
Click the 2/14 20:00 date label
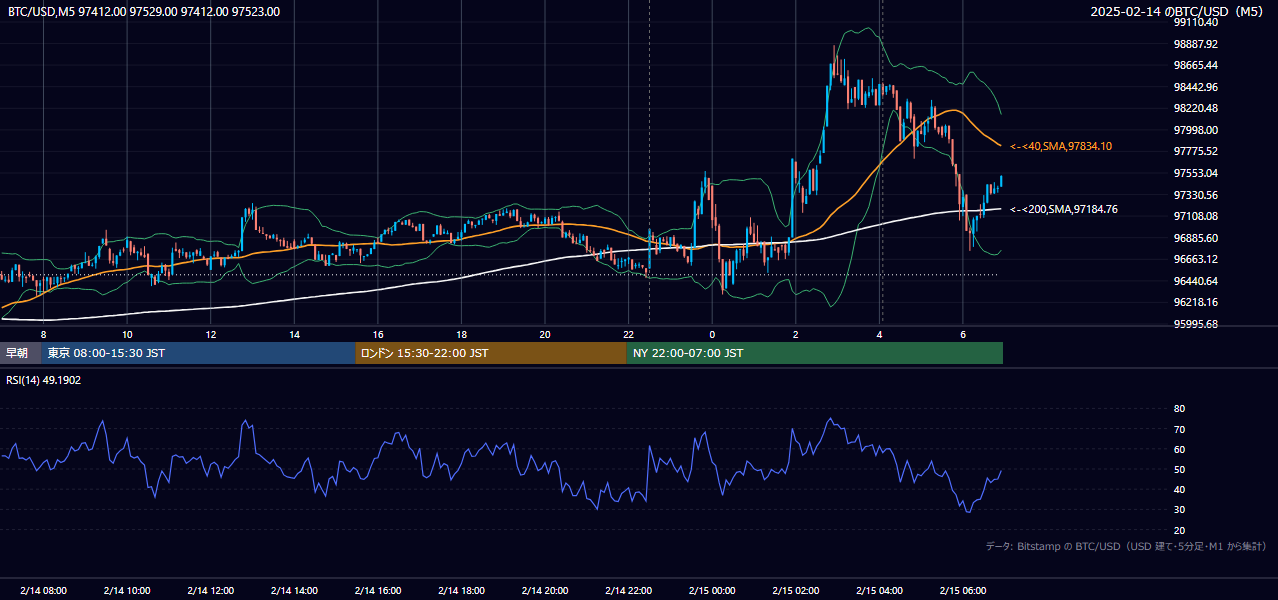coord(545,590)
